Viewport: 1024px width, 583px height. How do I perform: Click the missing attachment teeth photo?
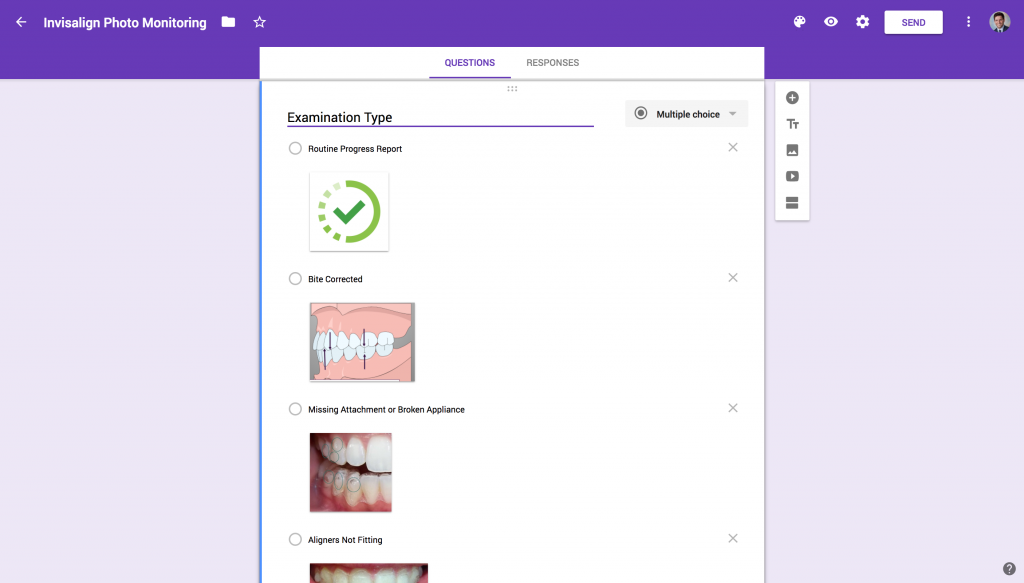click(x=351, y=473)
